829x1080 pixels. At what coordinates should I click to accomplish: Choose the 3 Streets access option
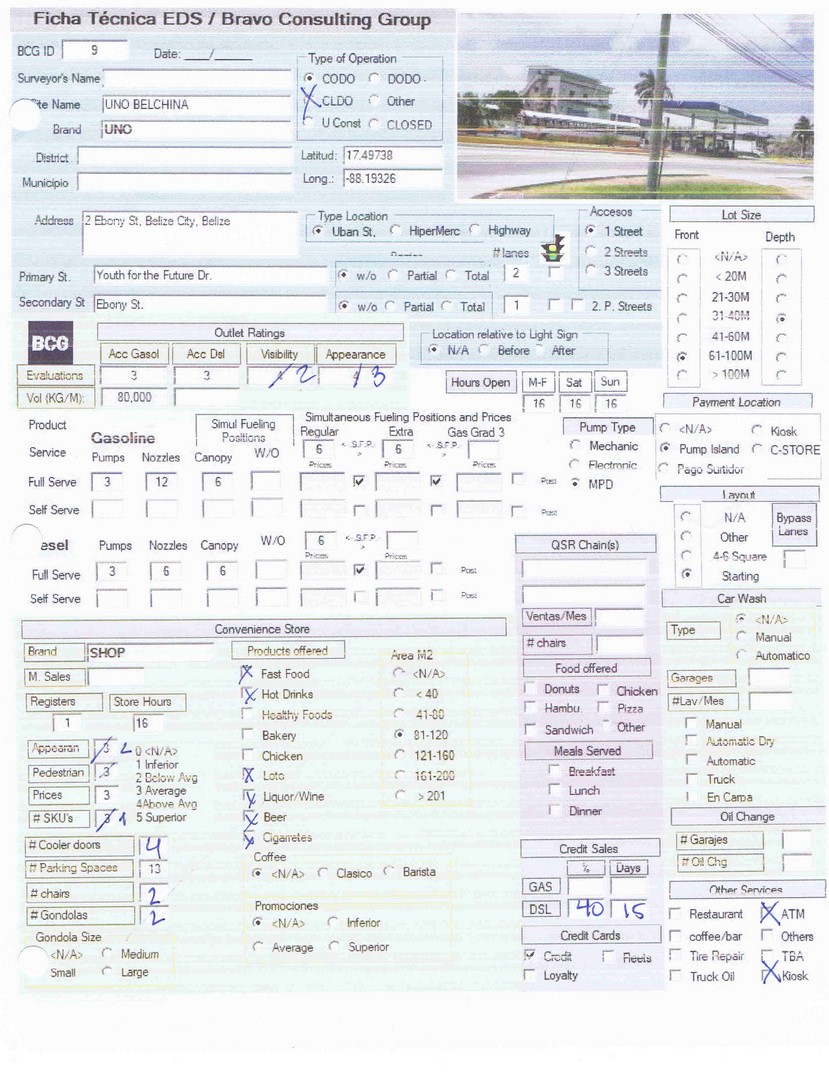point(590,271)
